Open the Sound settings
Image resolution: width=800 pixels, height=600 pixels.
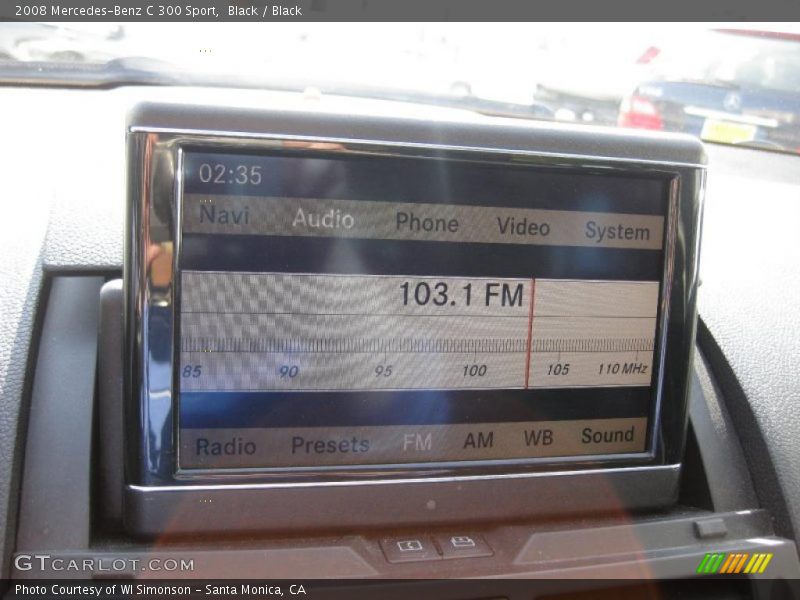point(608,435)
